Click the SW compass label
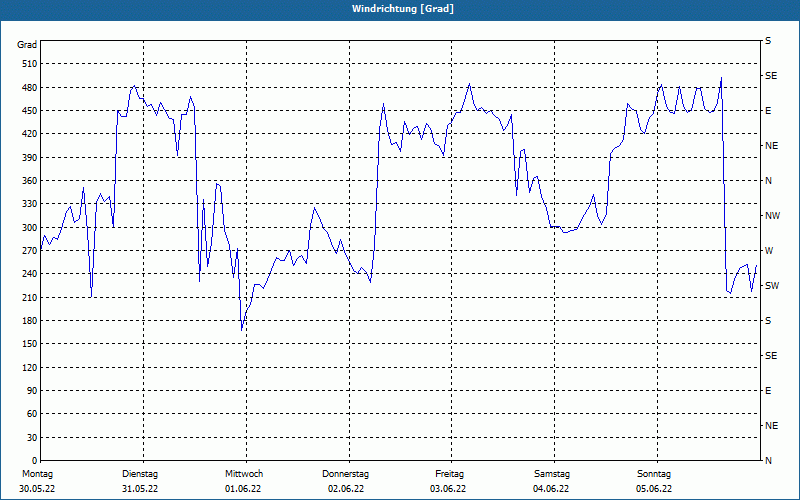Viewport: 800px width, 500px height. [x=772, y=286]
